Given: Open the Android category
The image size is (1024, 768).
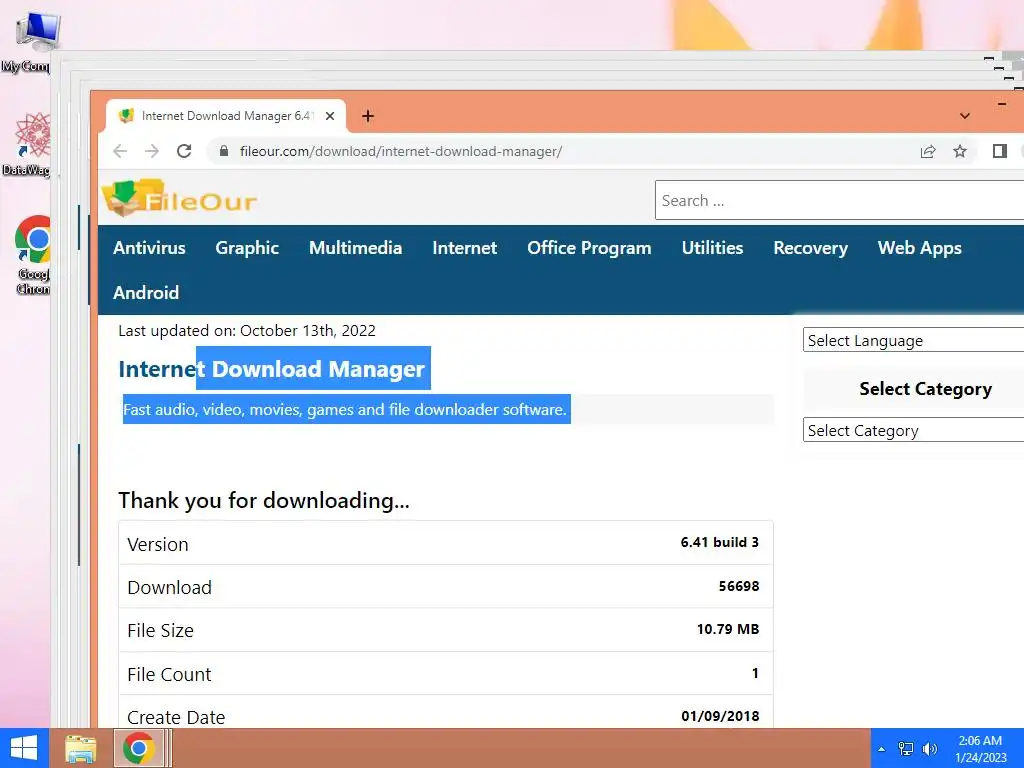Looking at the screenshot, I should (x=146, y=293).
